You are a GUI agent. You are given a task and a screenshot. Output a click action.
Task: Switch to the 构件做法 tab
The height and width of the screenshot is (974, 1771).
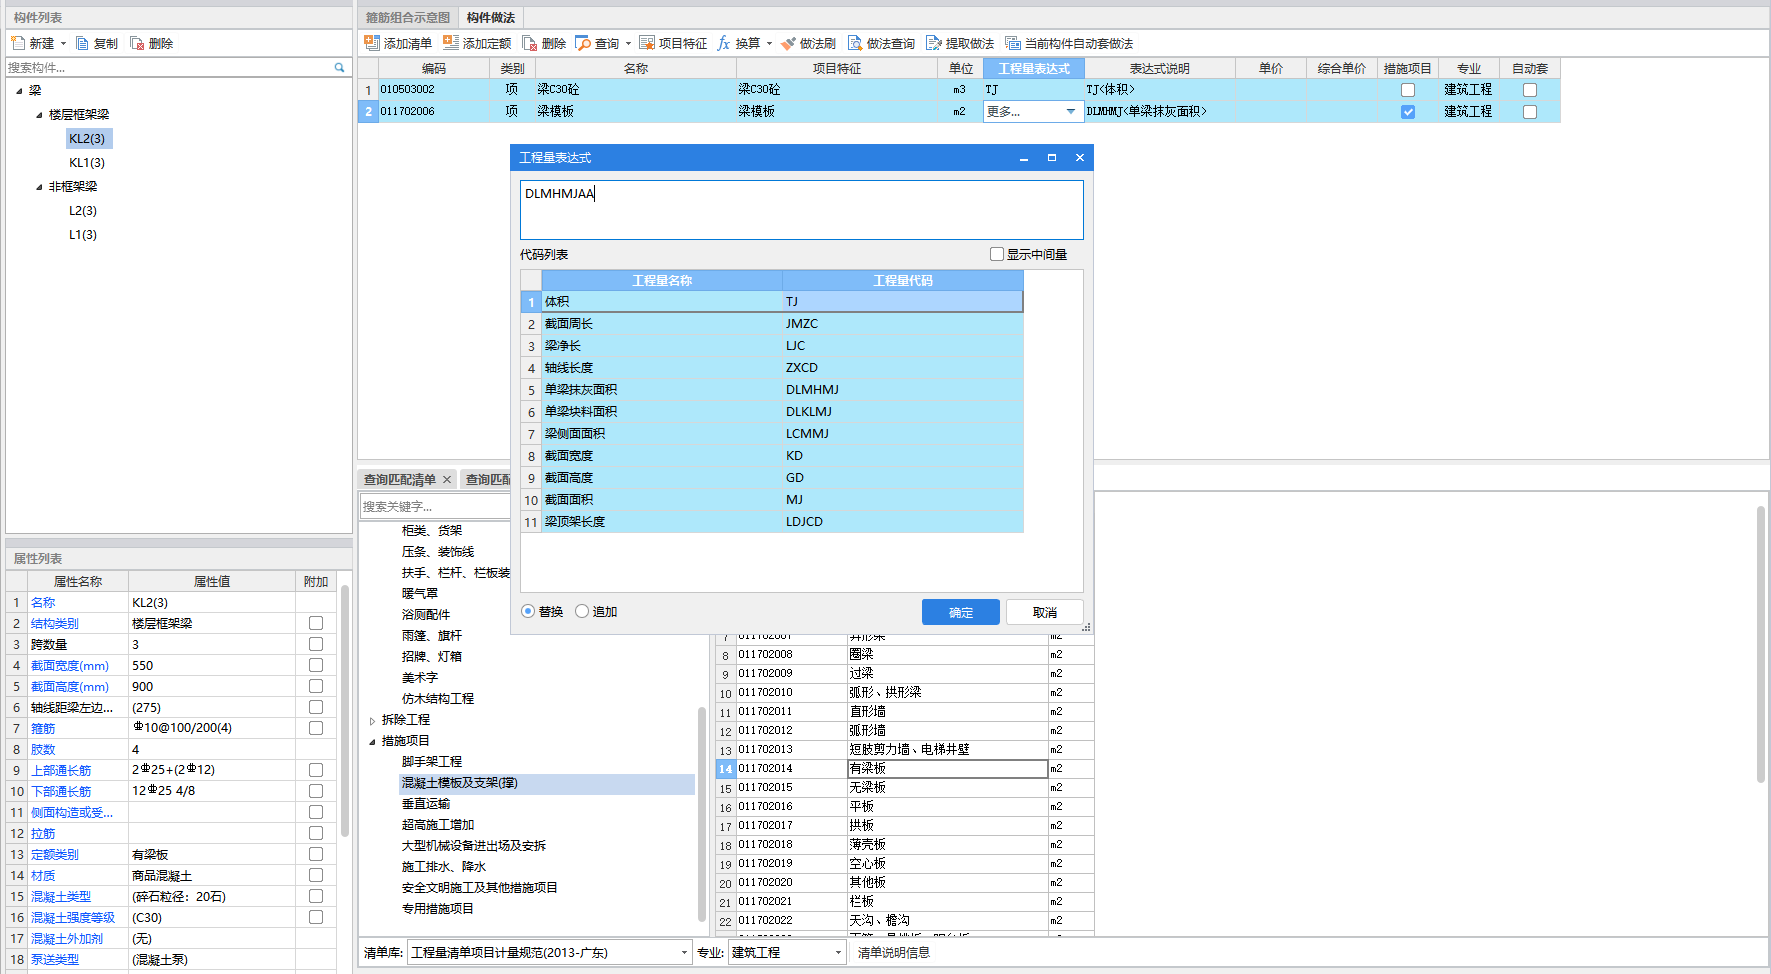coord(491,17)
